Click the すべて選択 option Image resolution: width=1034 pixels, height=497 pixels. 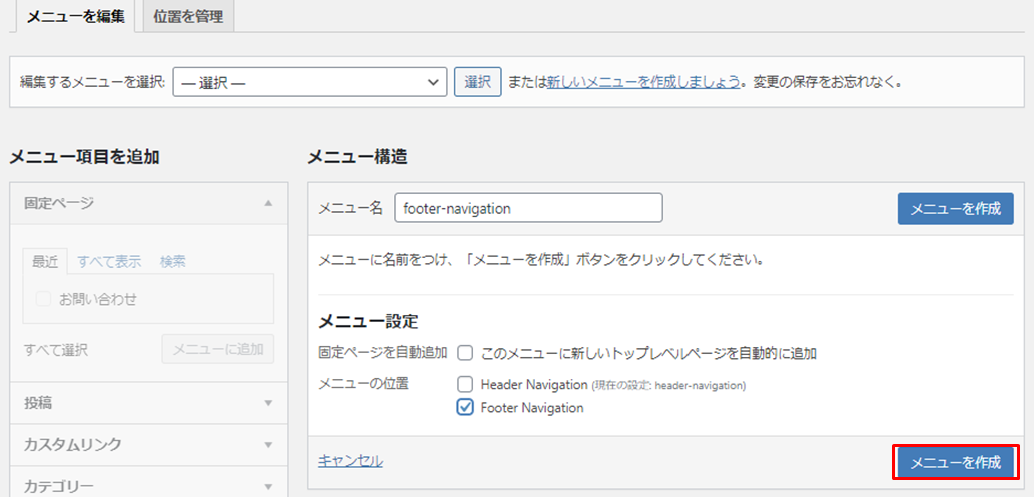tap(55, 350)
